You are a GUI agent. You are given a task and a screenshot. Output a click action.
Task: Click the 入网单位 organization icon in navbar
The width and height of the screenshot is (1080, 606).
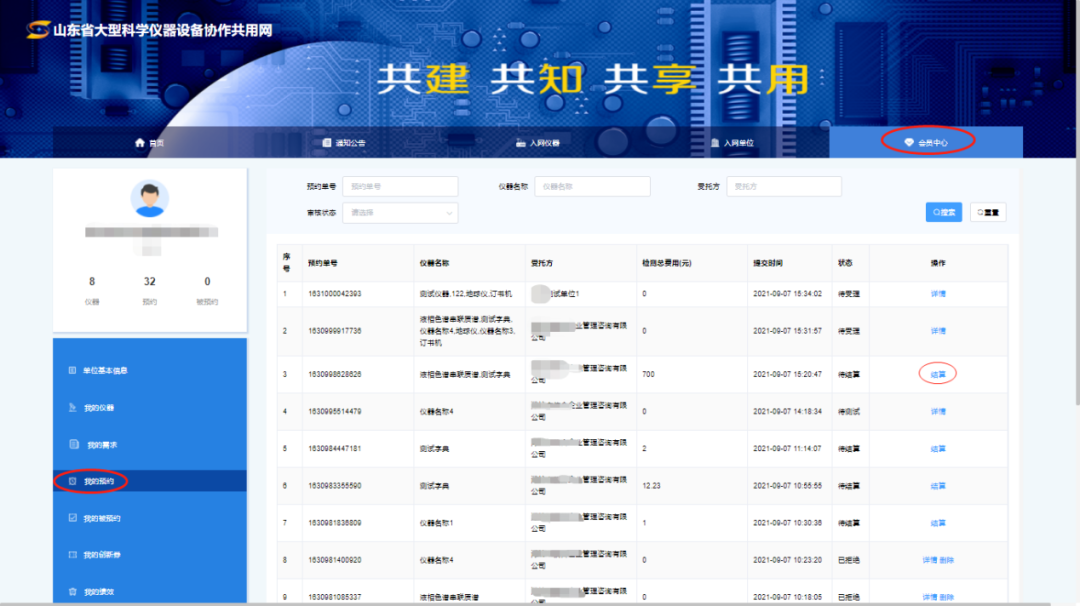point(715,143)
